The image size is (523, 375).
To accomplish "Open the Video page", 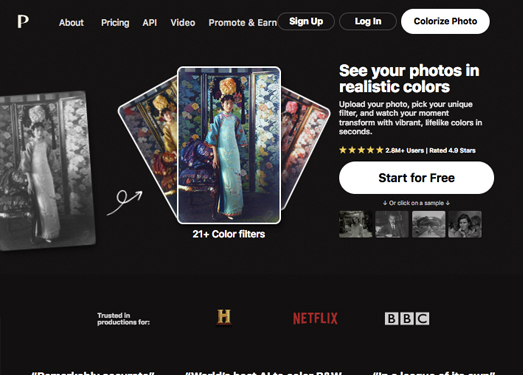I will pyautogui.click(x=183, y=23).
